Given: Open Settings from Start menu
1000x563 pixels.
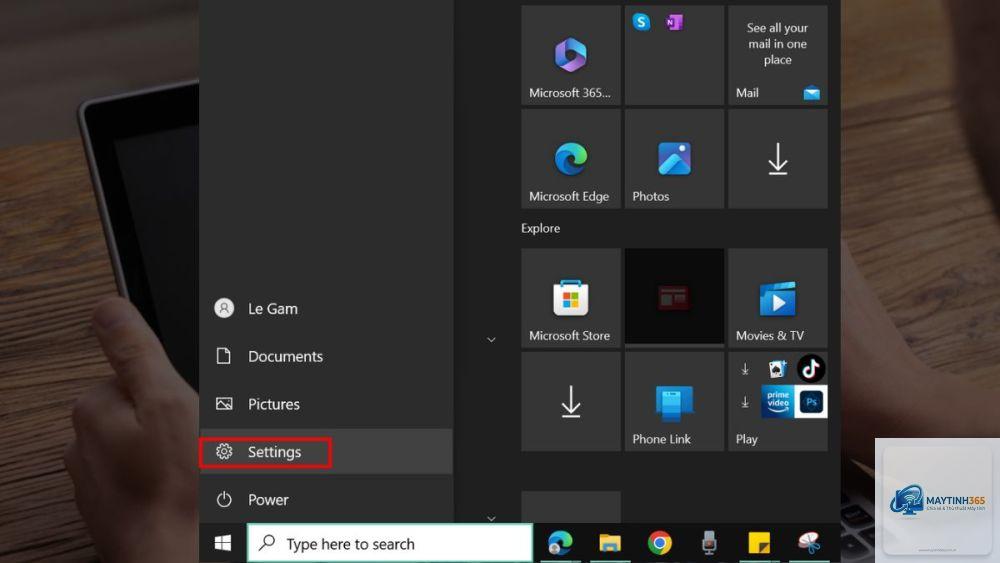Looking at the screenshot, I should (326, 452).
